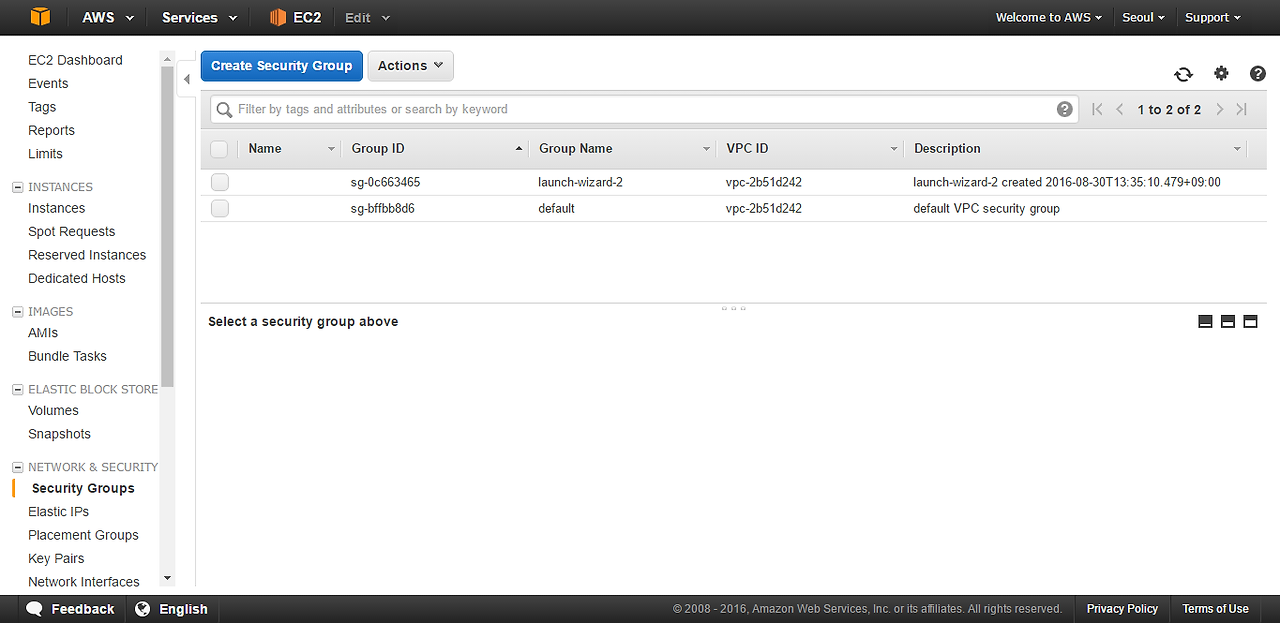1280x623 pixels.
Task: Go to last page of results
Action: (1241, 109)
